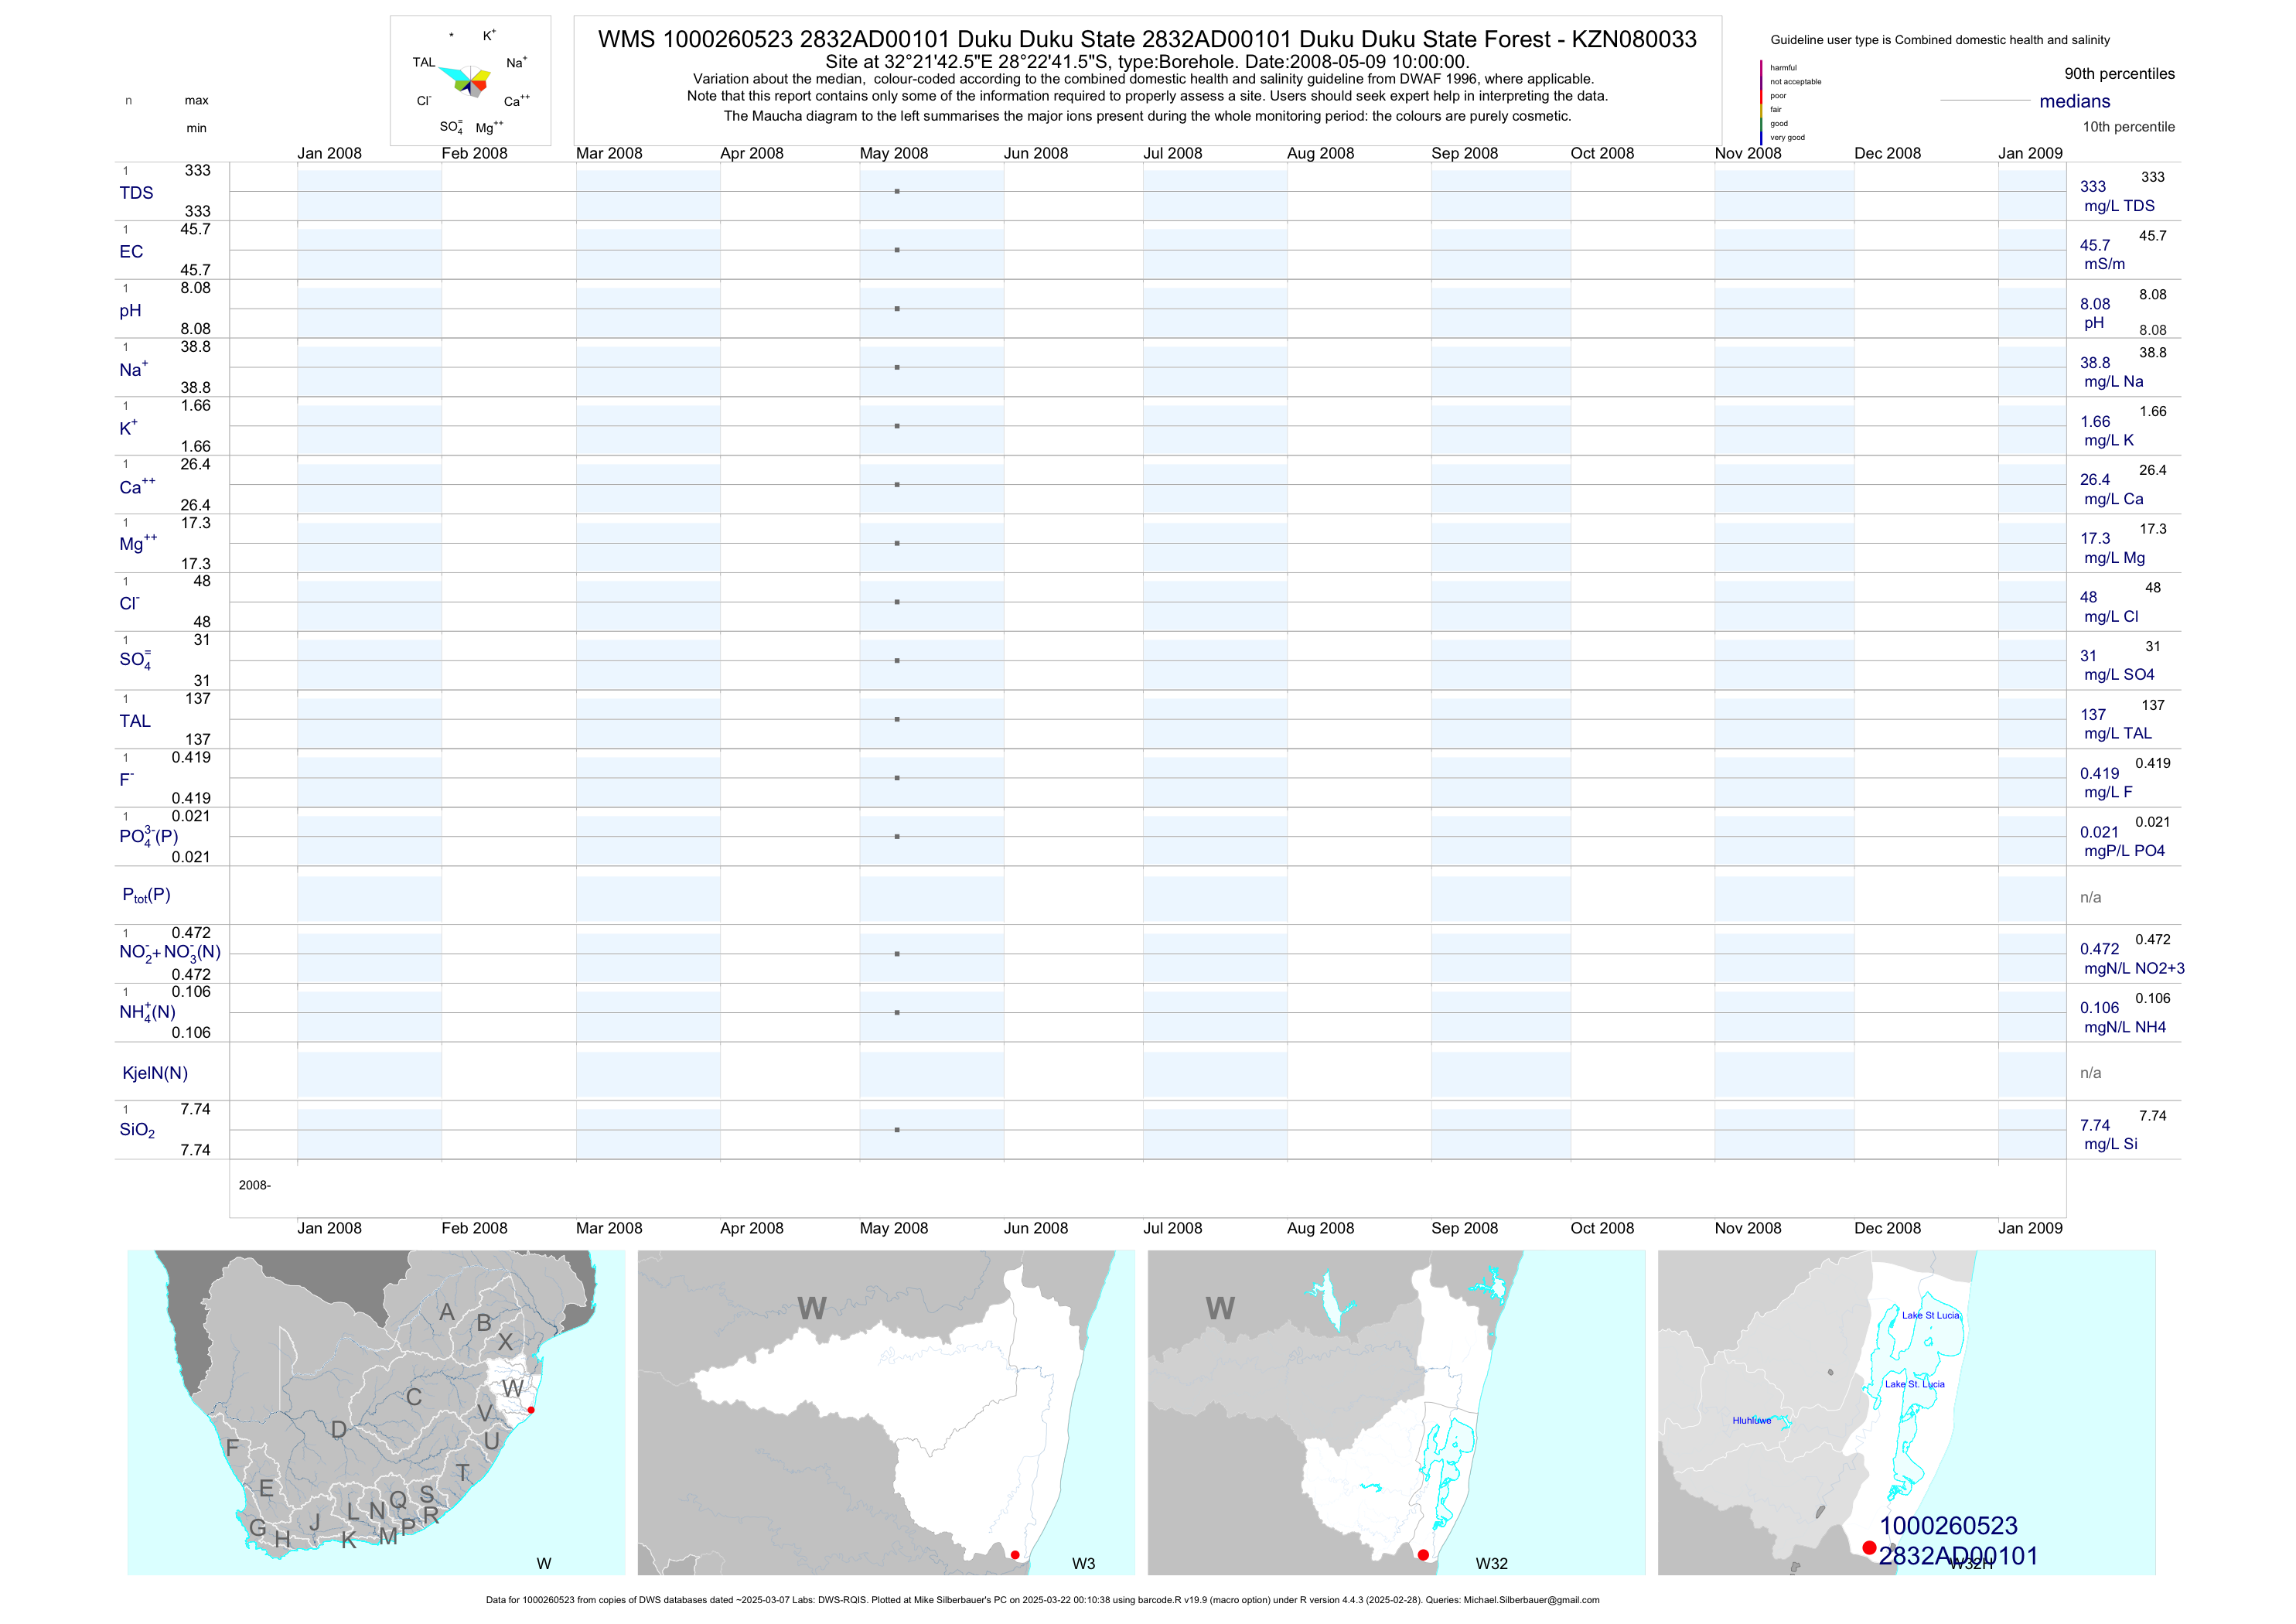Click the 'Jan 2008' top axis label
Viewport: 2296px width, 1624px height.
pyautogui.click(x=329, y=153)
